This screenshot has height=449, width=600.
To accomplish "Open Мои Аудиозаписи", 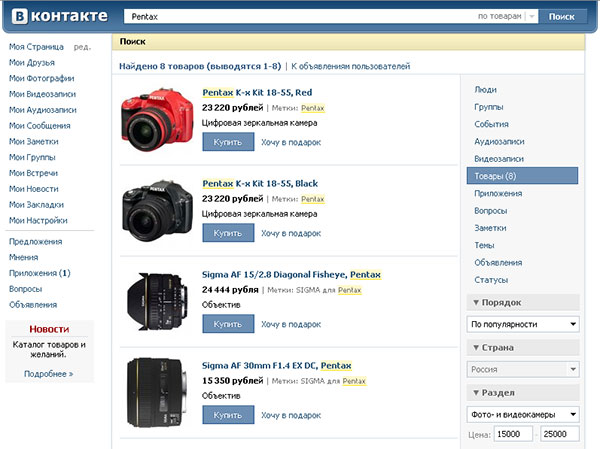I will tap(42, 110).
